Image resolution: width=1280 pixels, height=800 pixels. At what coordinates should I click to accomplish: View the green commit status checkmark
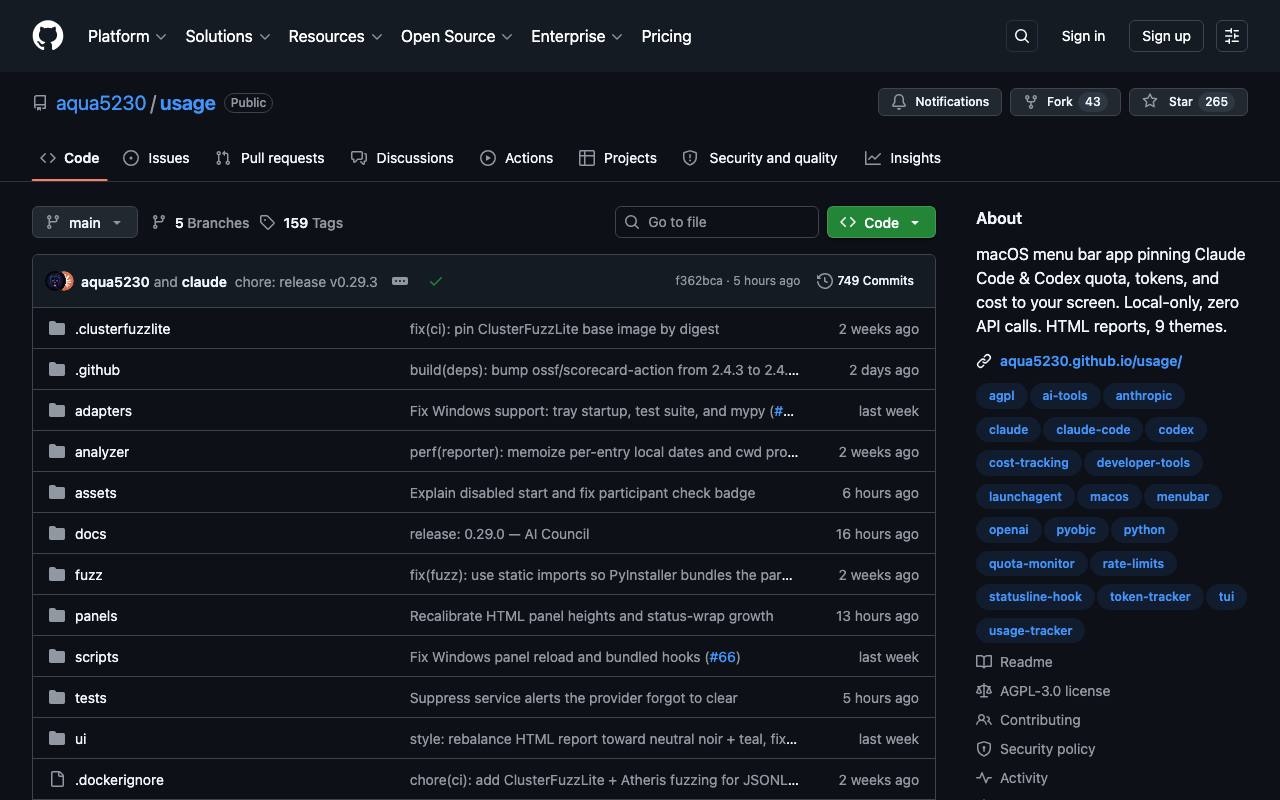point(436,281)
